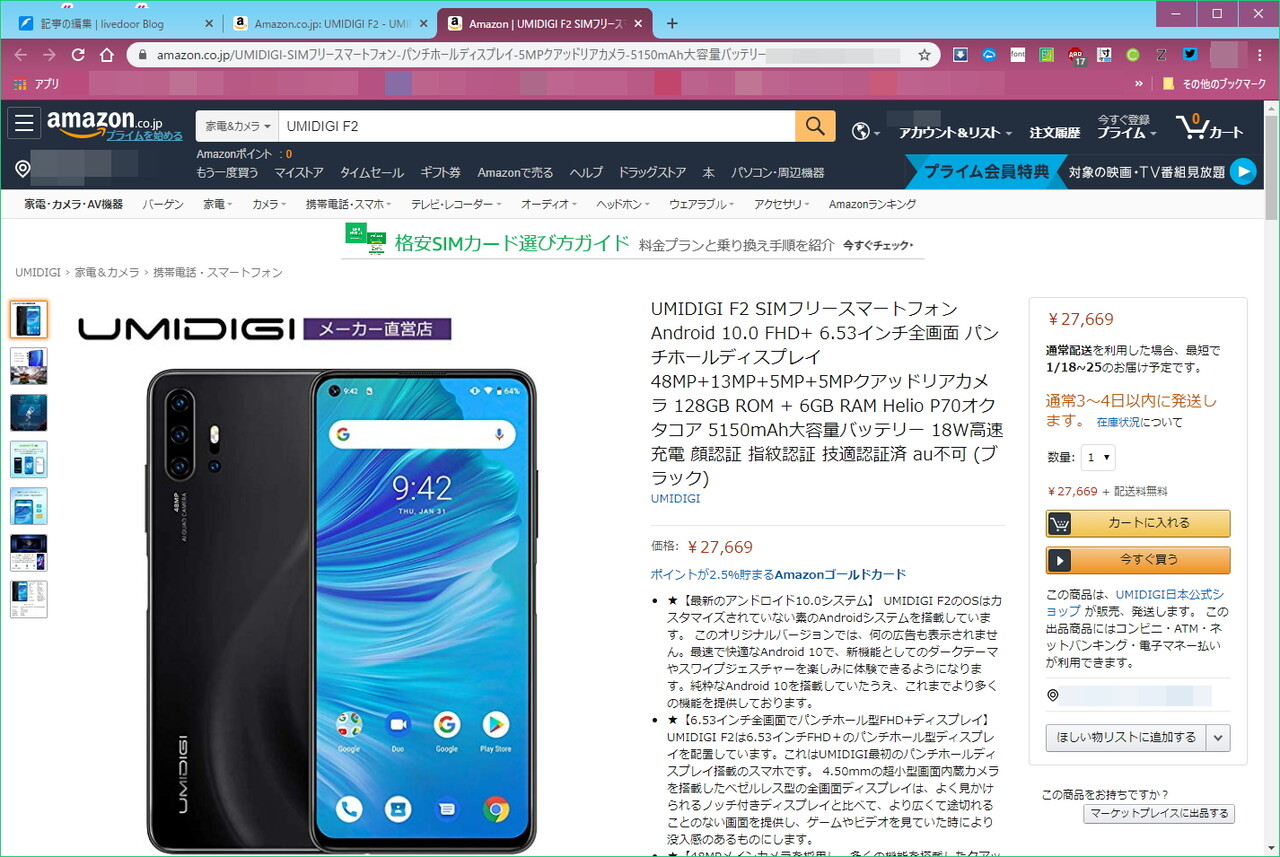Click 今すぐ買う buy now button
Viewport: 1280px width, 857px height.
[1138, 560]
